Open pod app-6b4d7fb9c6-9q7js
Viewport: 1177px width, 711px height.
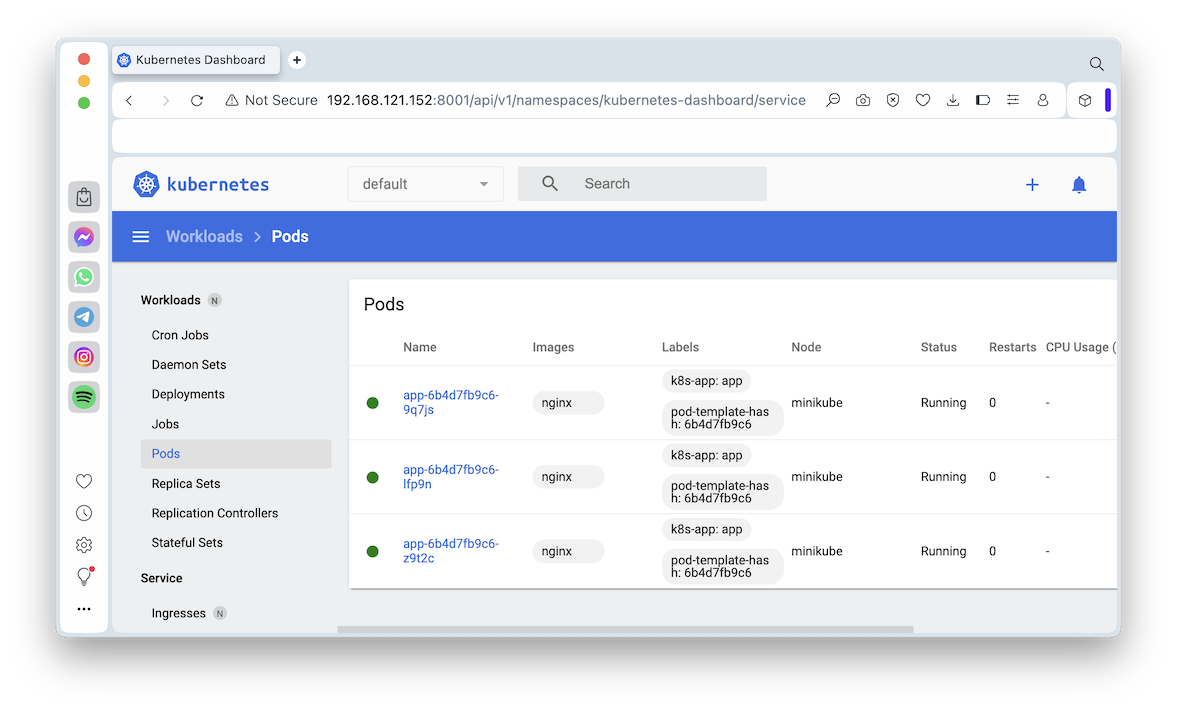click(450, 402)
